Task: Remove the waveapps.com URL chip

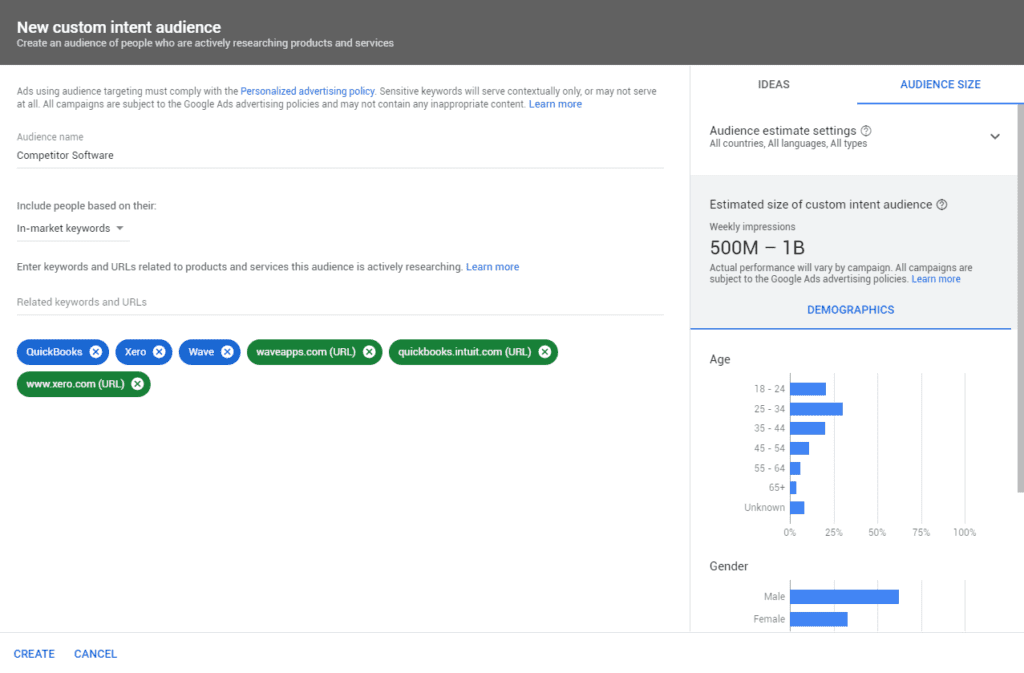Action: [369, 352]
